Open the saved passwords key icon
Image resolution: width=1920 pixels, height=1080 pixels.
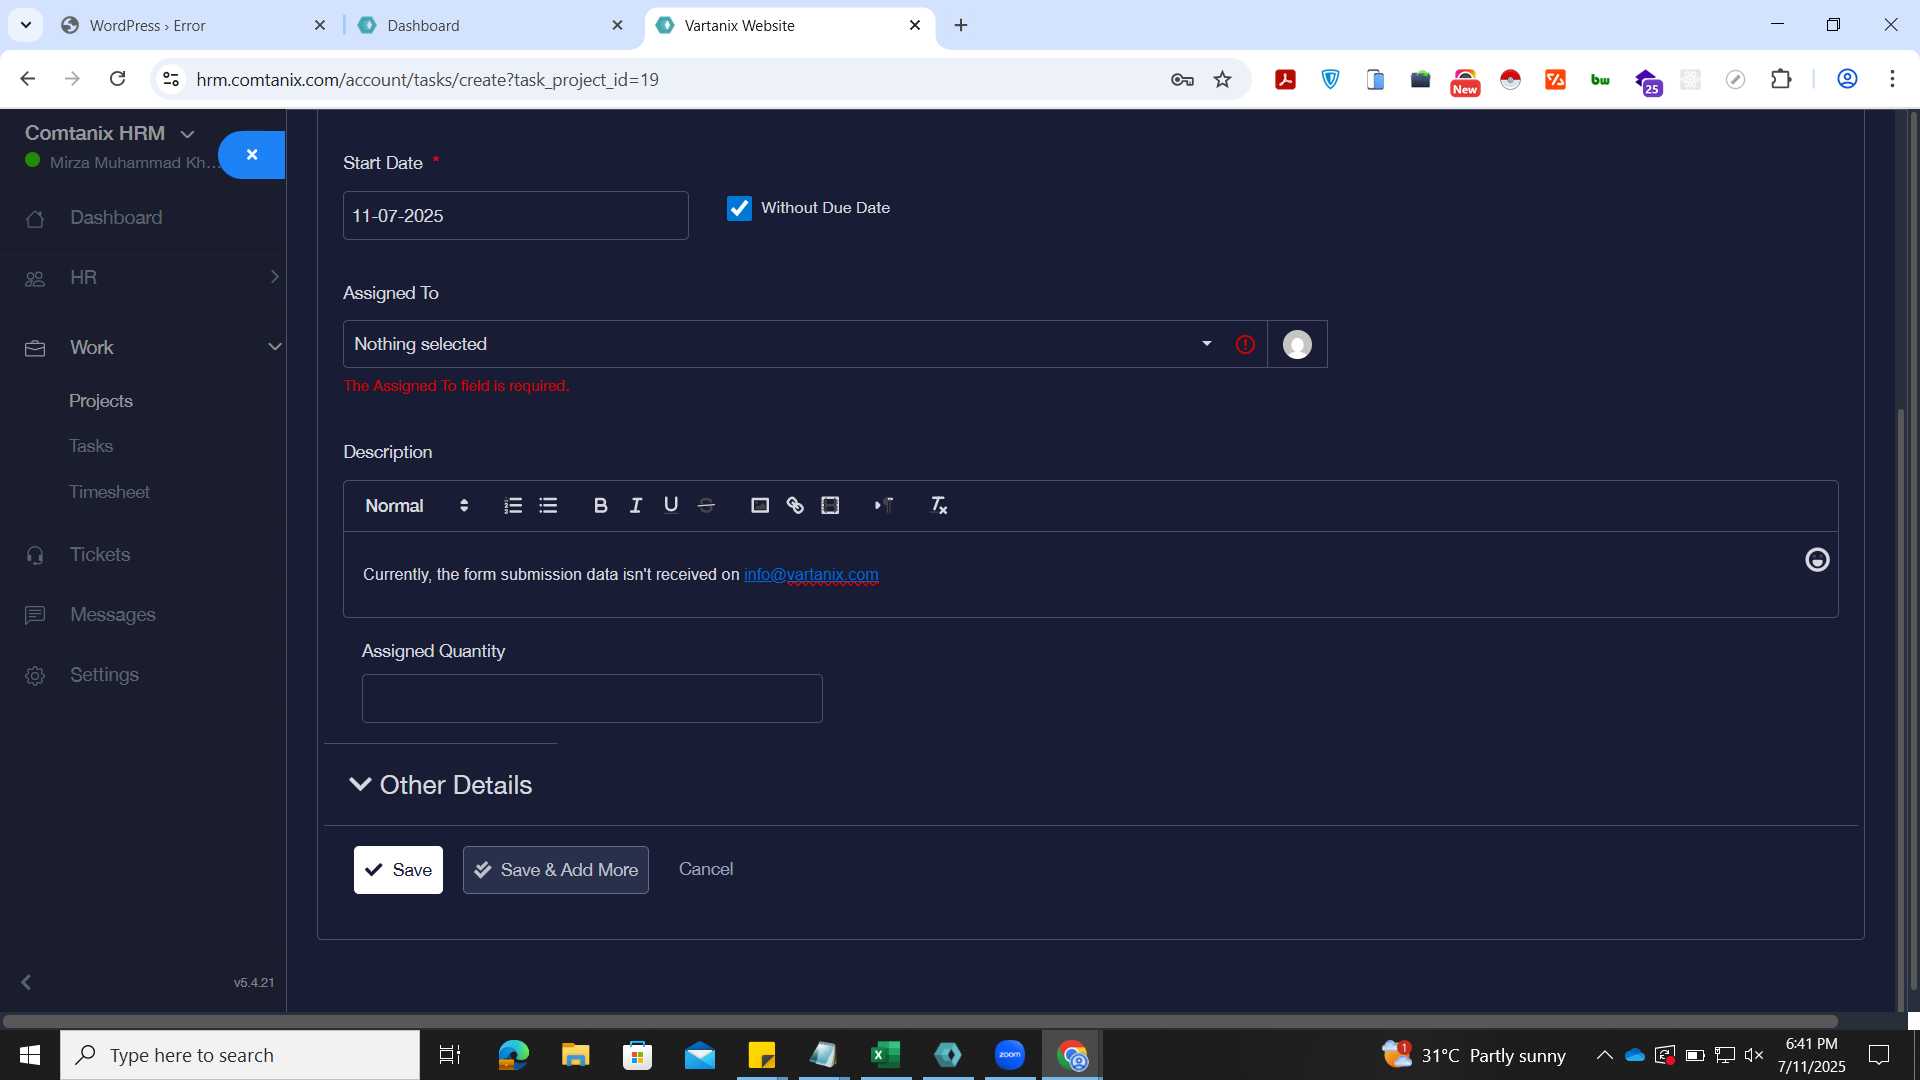tap(1182, 80)
